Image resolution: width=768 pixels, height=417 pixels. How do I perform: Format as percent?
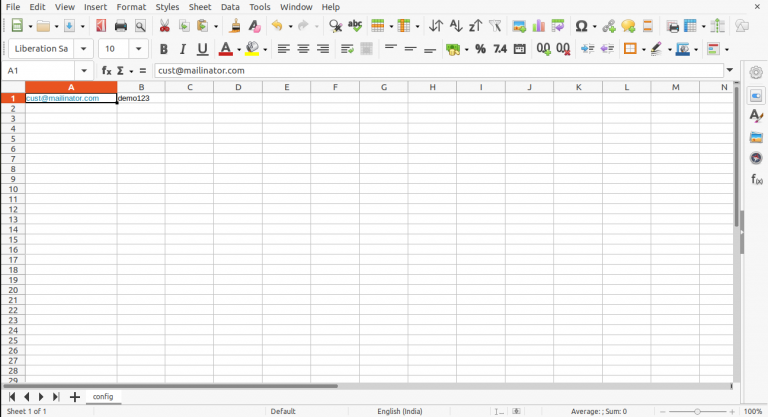click(480, 49)
